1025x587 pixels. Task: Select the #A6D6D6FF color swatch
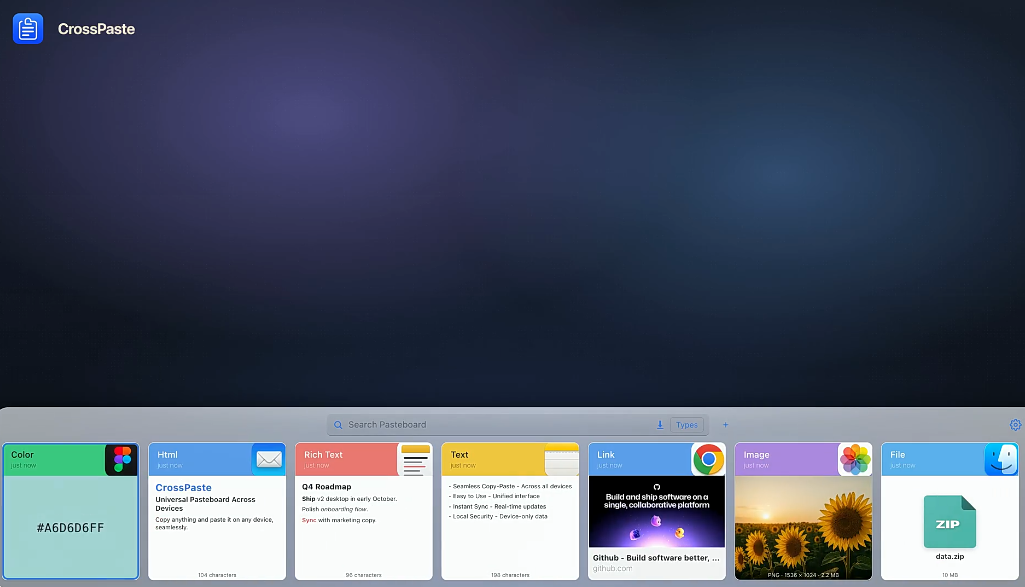pos(71,527)
